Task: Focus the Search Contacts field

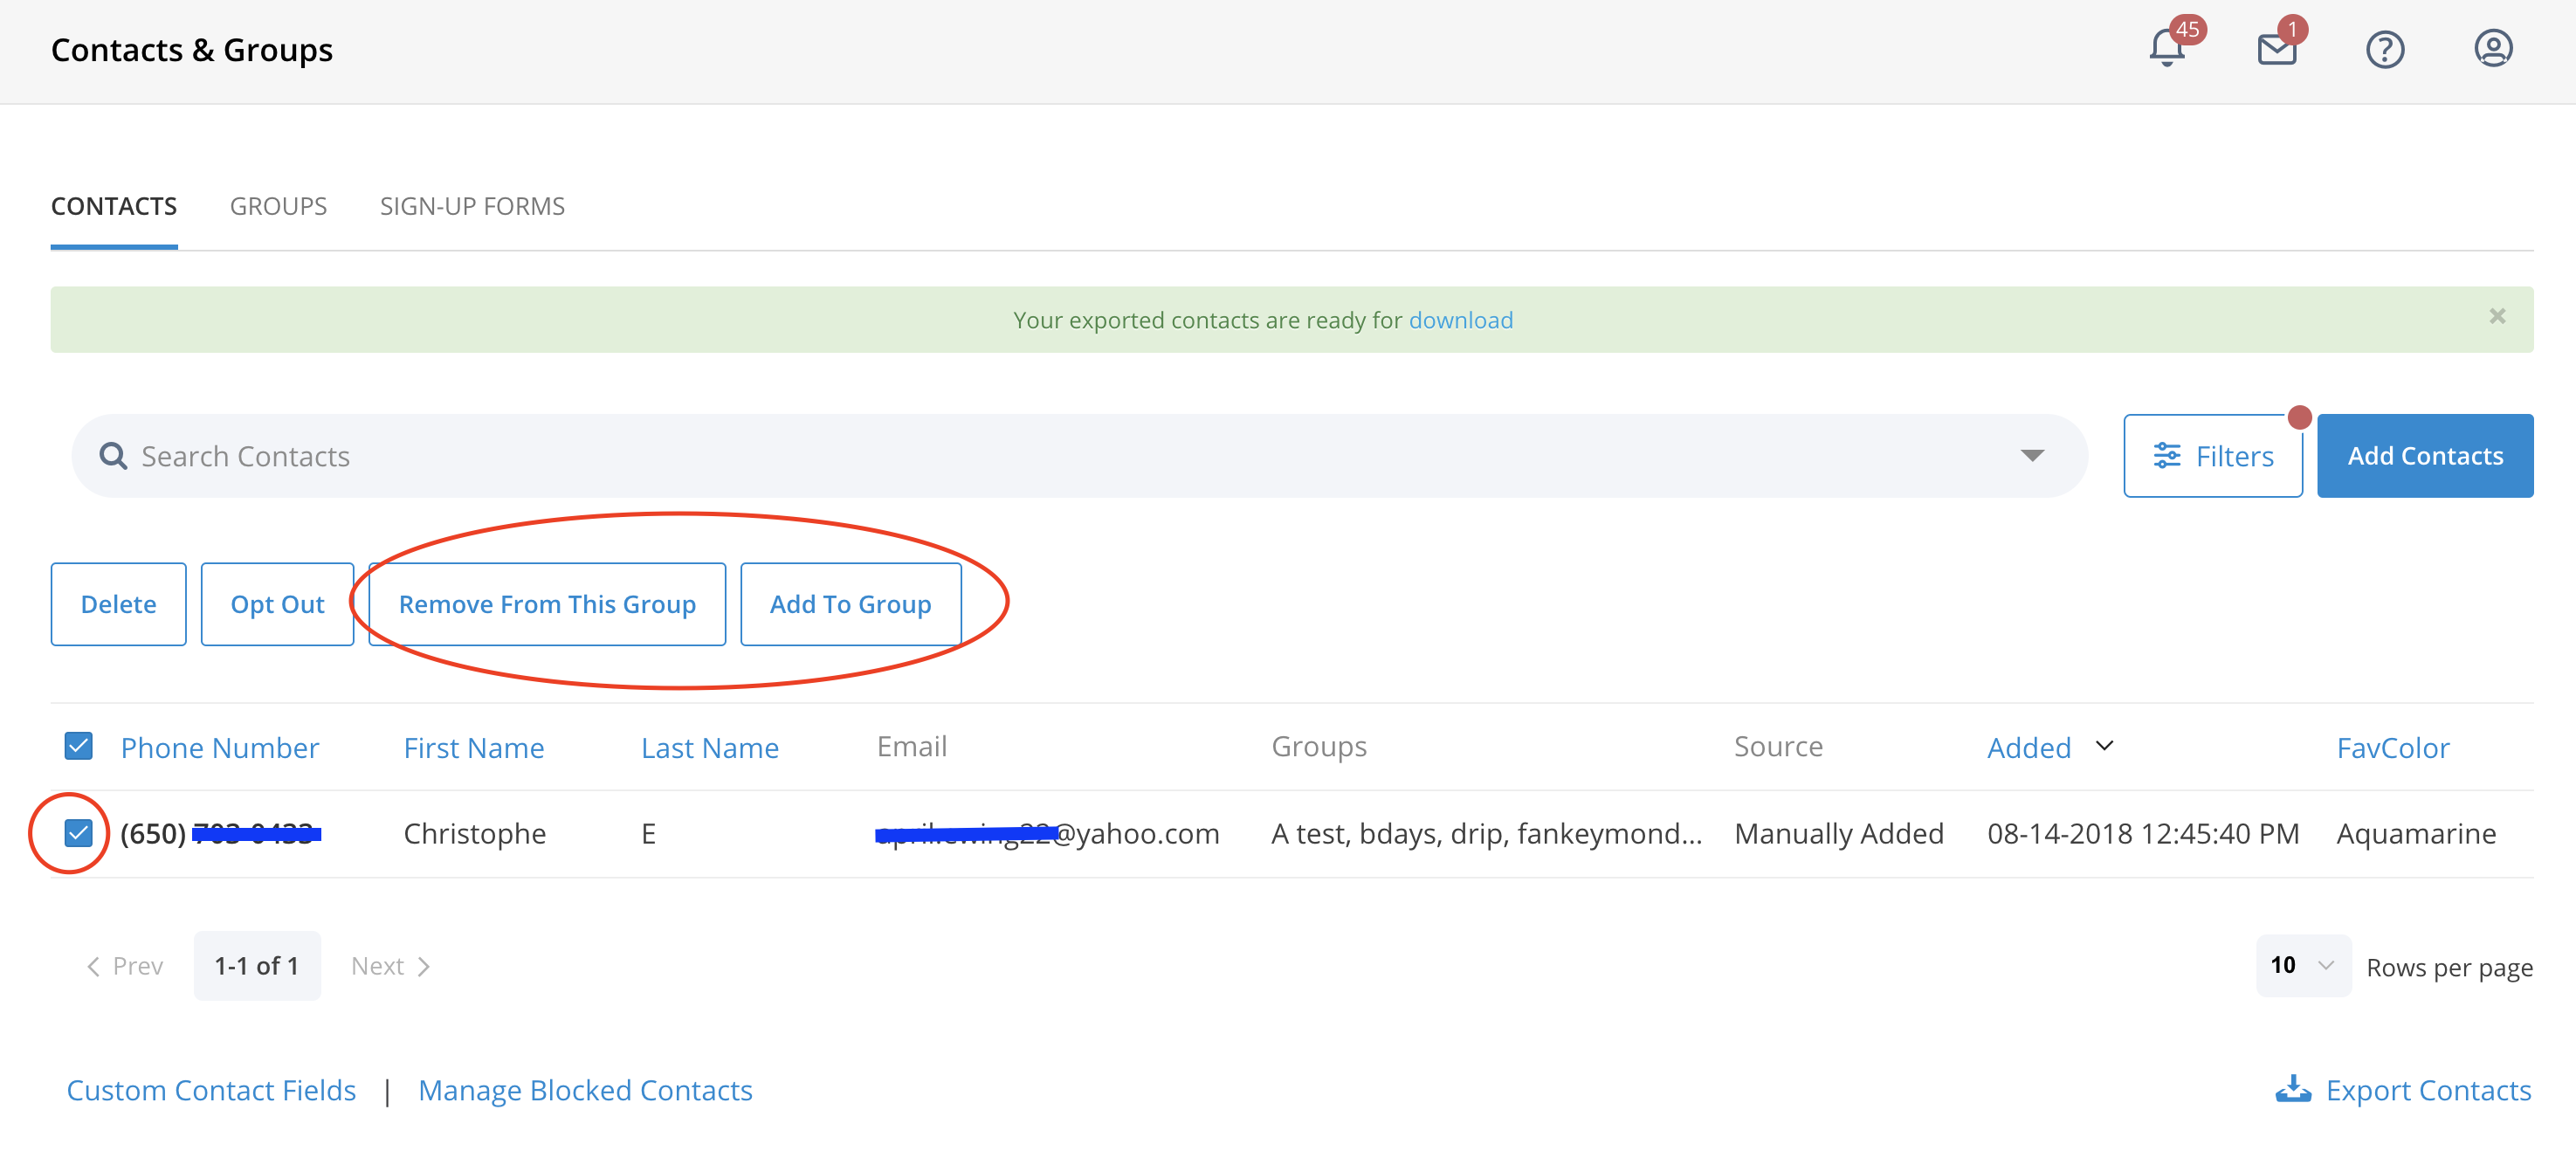Action: tap(1079, 456)
